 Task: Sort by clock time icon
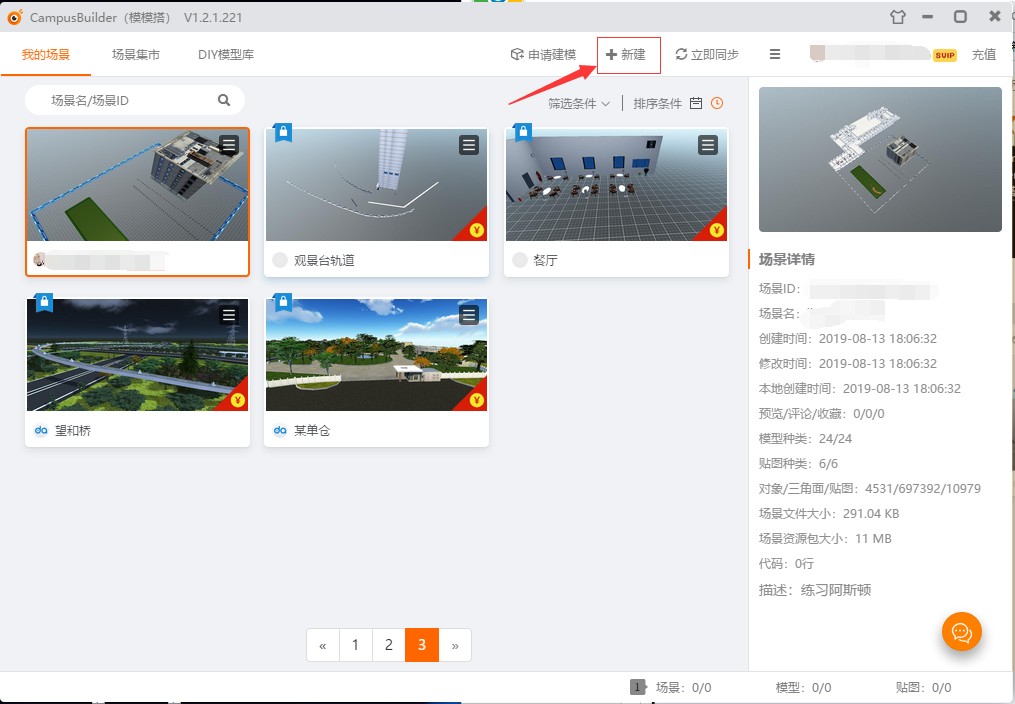coord(717,103)
